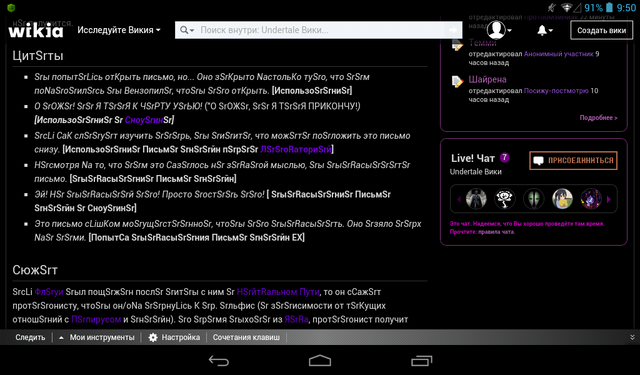Open the notifications bell menu
Viewport: 640px width, 375px height.
[544, 30]
